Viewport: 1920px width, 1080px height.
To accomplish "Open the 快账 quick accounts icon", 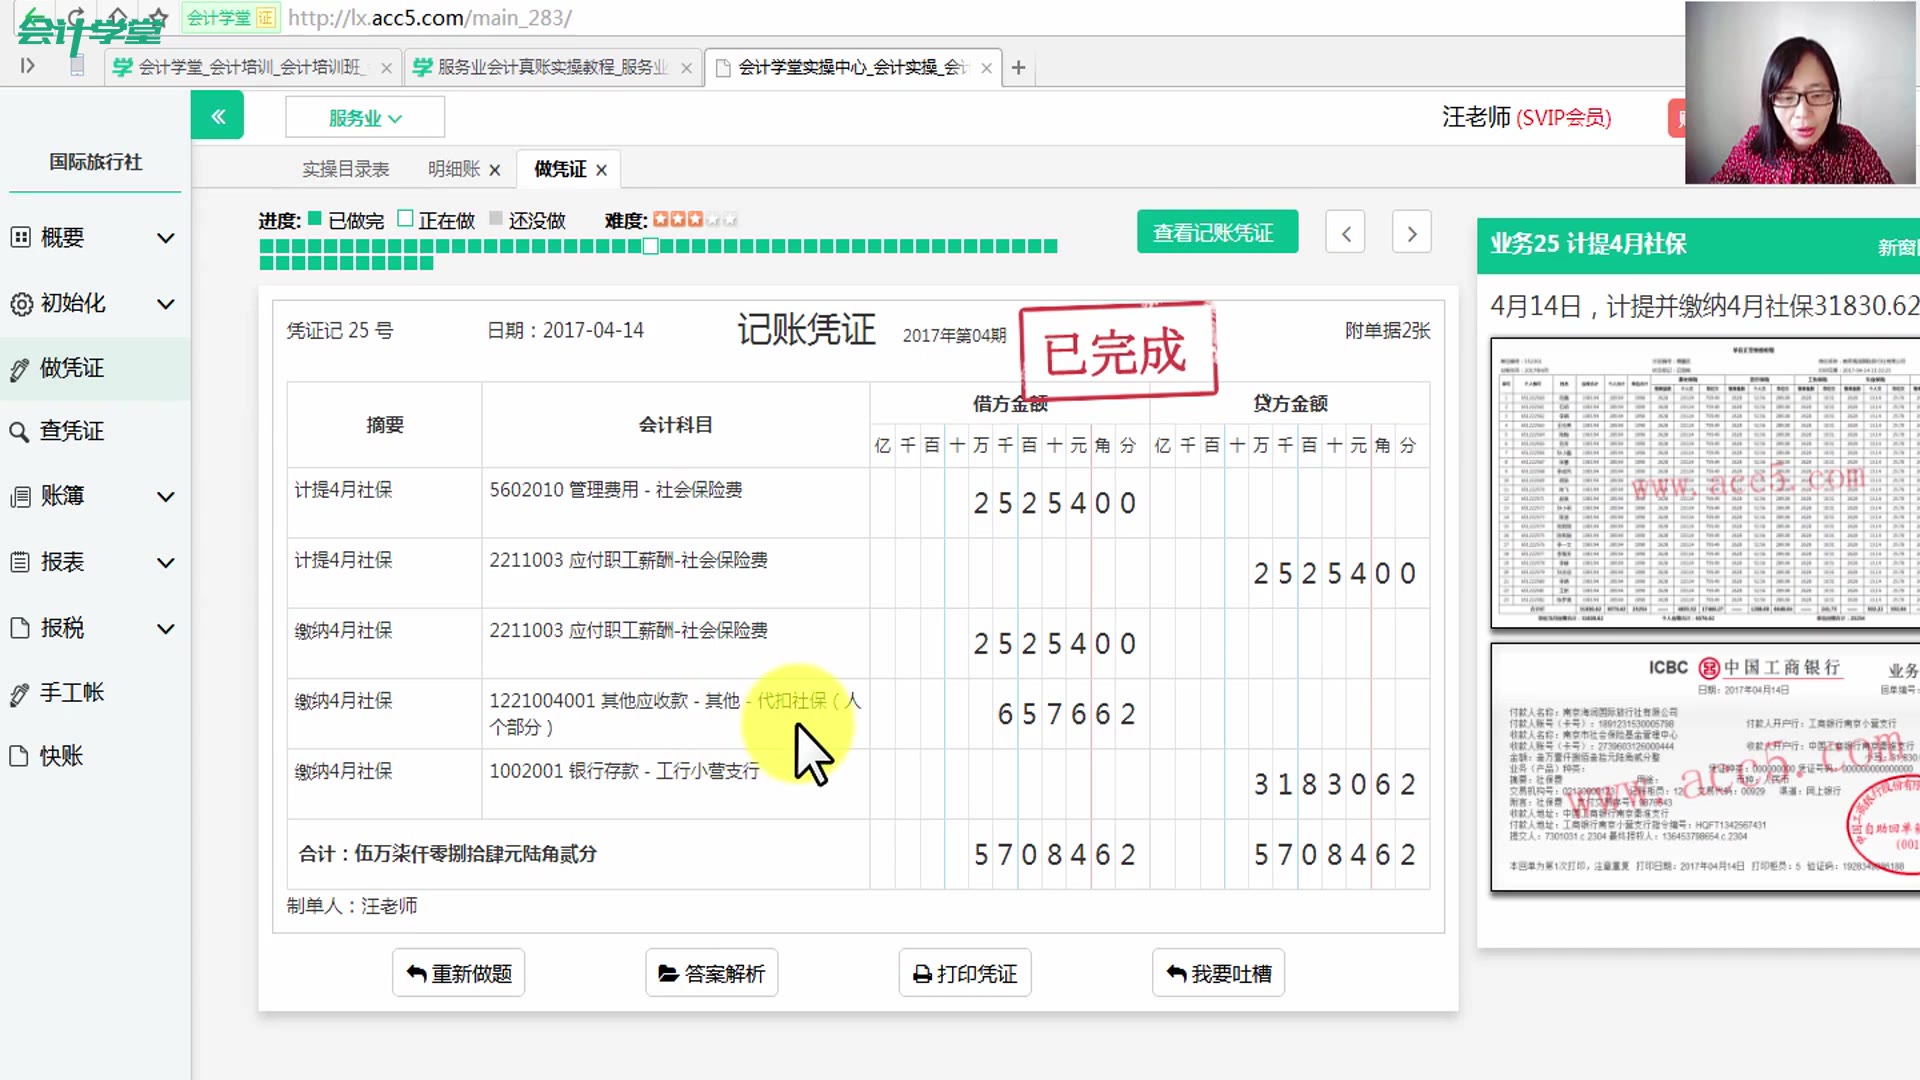I will click(22, 756).
